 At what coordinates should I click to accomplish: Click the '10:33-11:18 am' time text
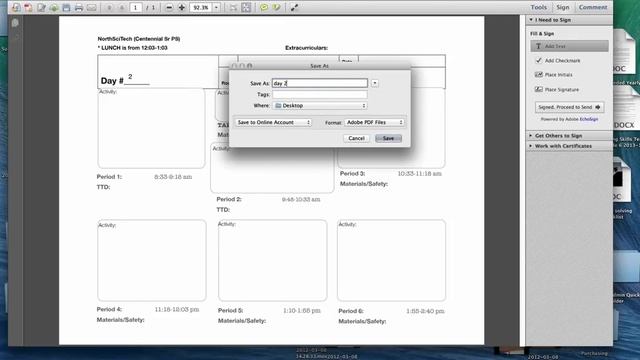pos(420,173)
